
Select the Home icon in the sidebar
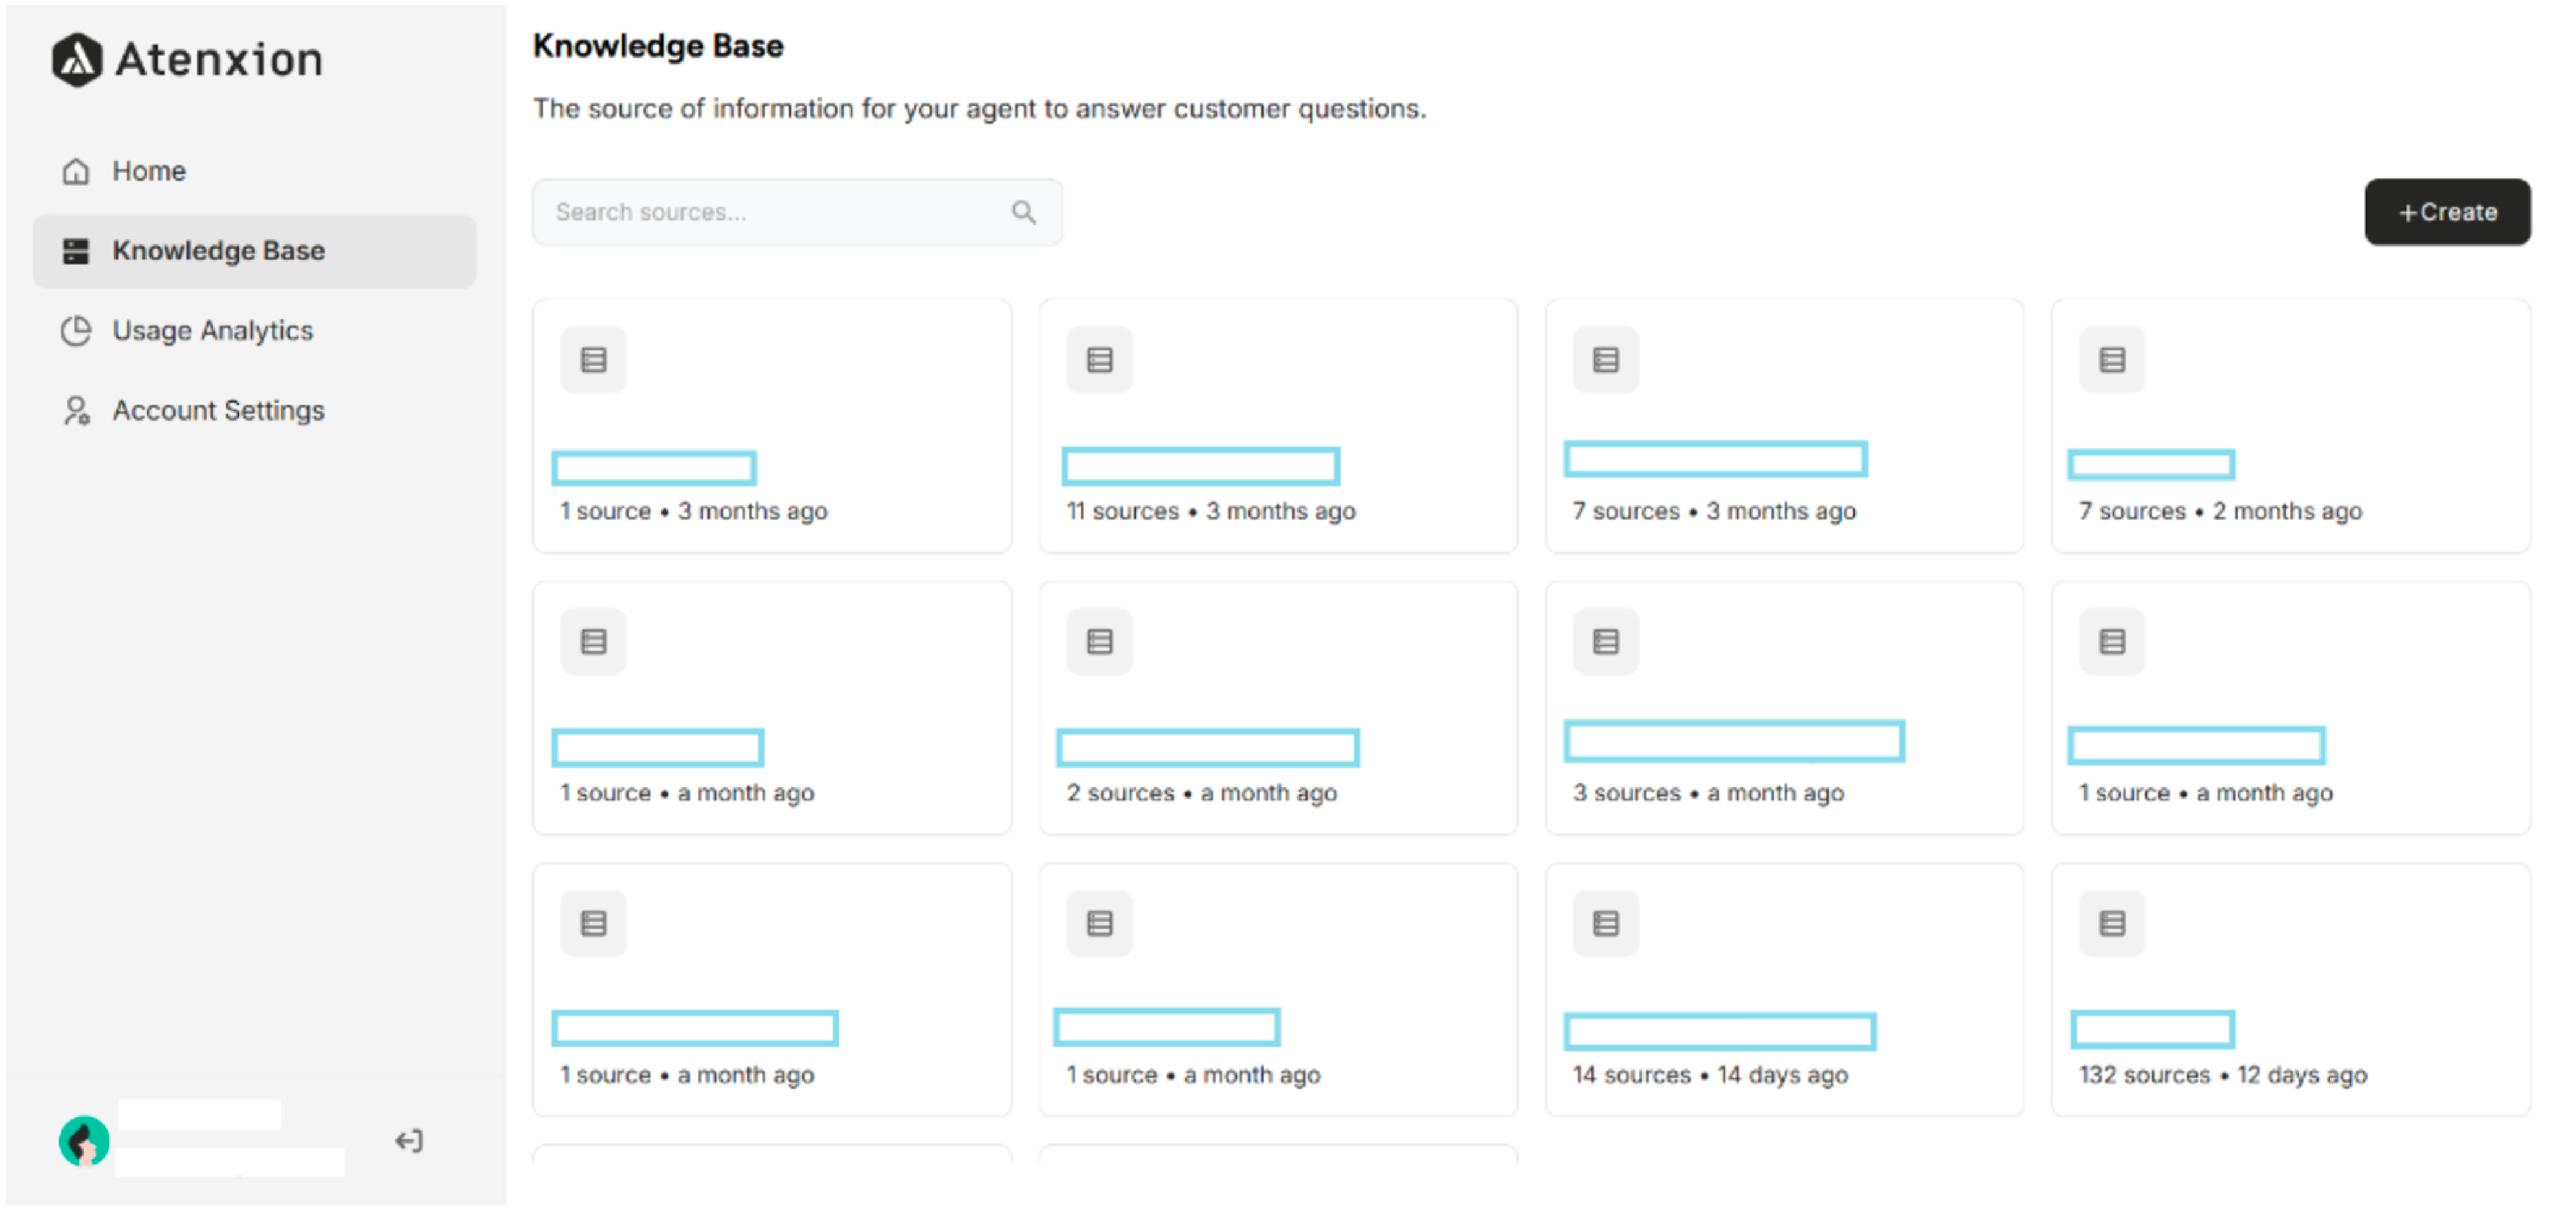[76, 171]
